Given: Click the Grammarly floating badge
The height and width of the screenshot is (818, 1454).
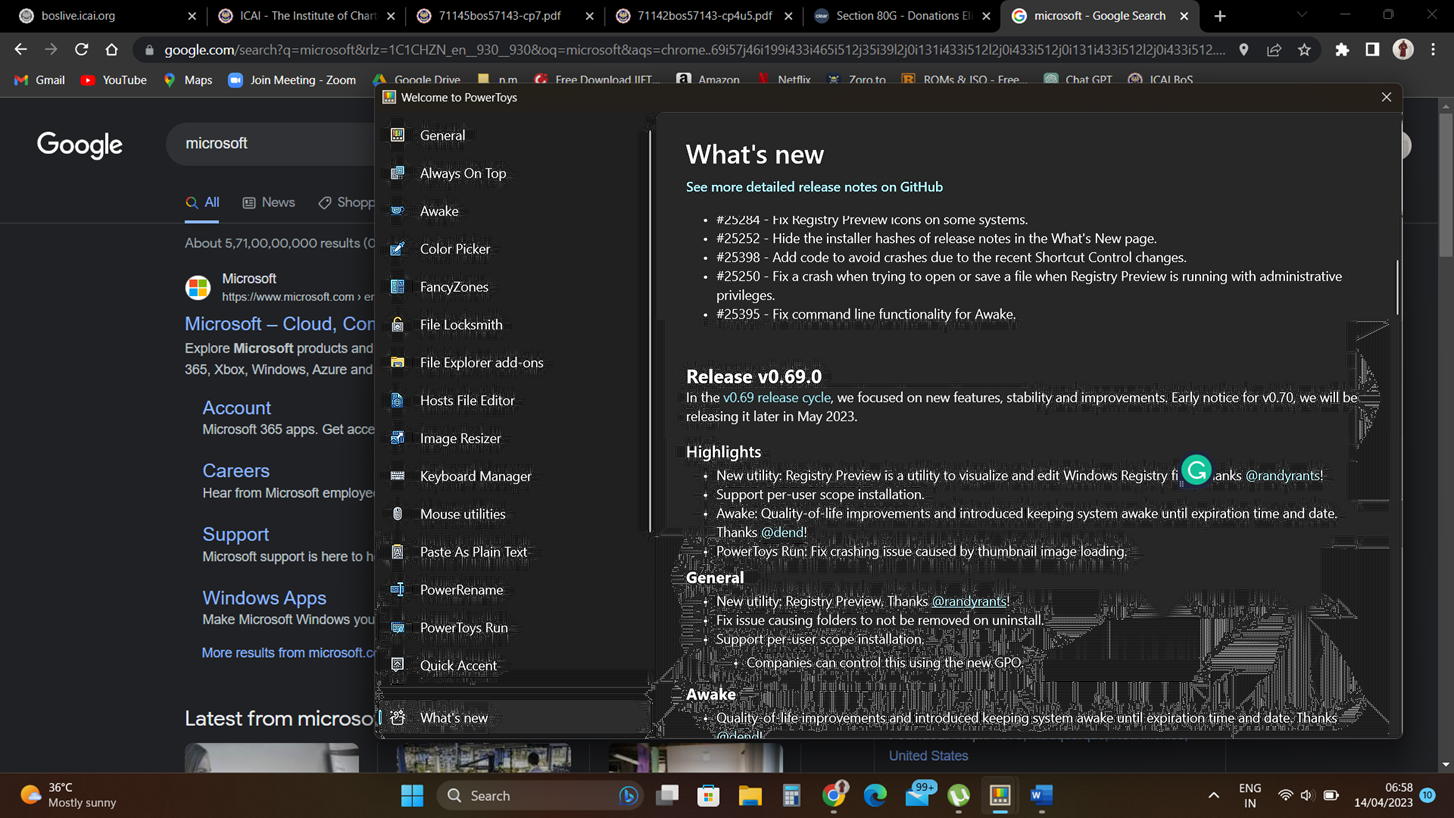Looking at the screenshot, I should click(1196, 470).
